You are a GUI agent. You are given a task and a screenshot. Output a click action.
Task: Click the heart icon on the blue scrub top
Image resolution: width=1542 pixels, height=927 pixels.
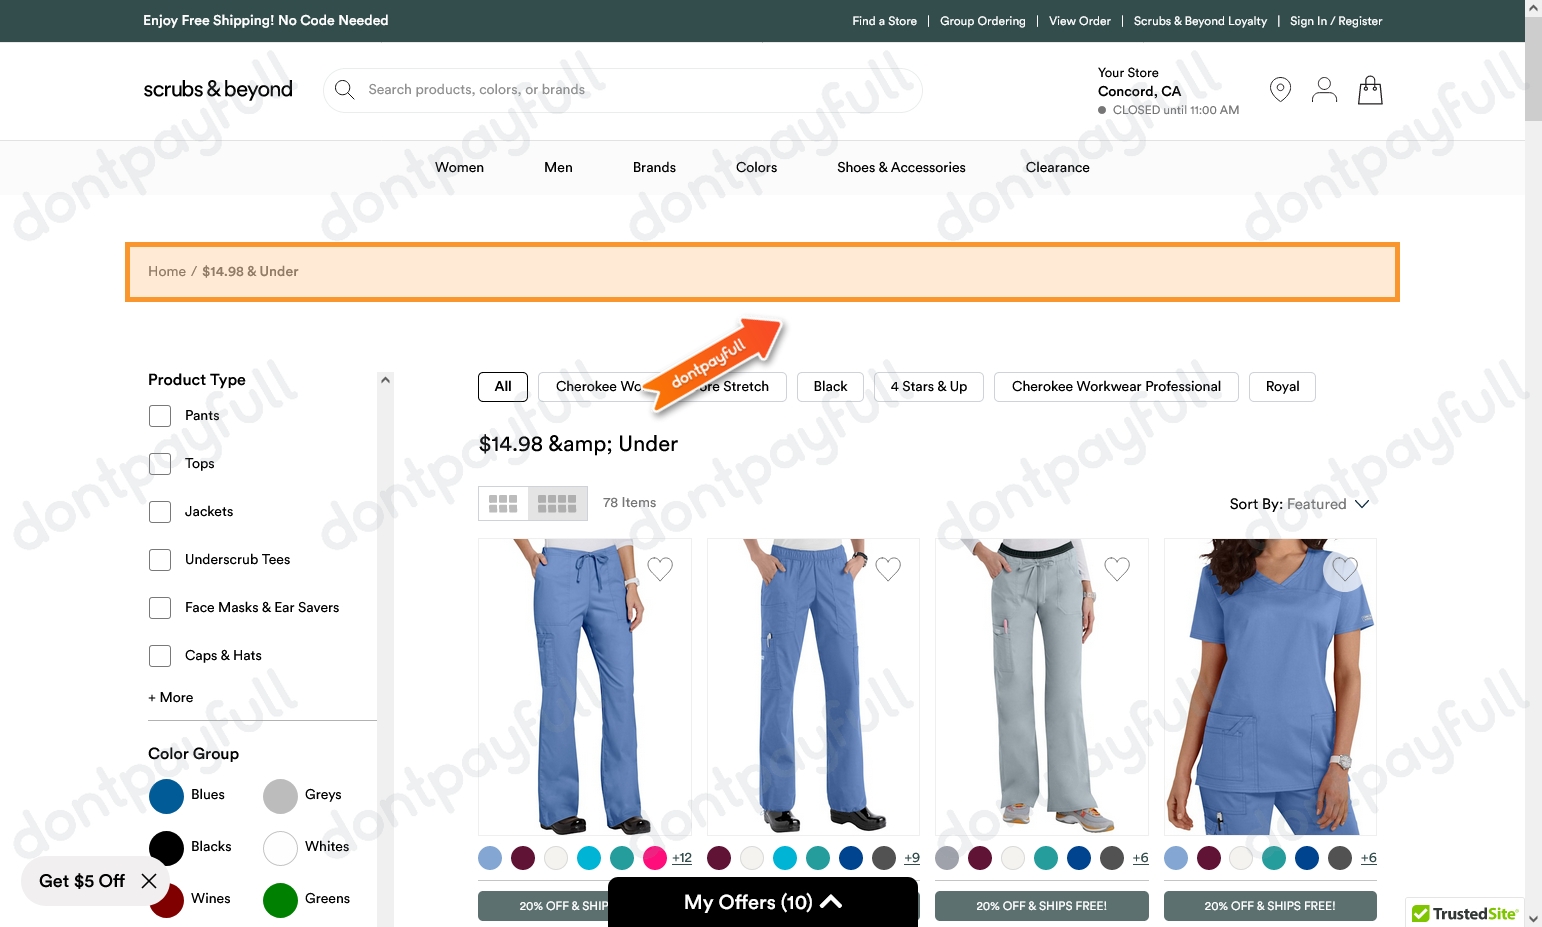click(1344, 569)
